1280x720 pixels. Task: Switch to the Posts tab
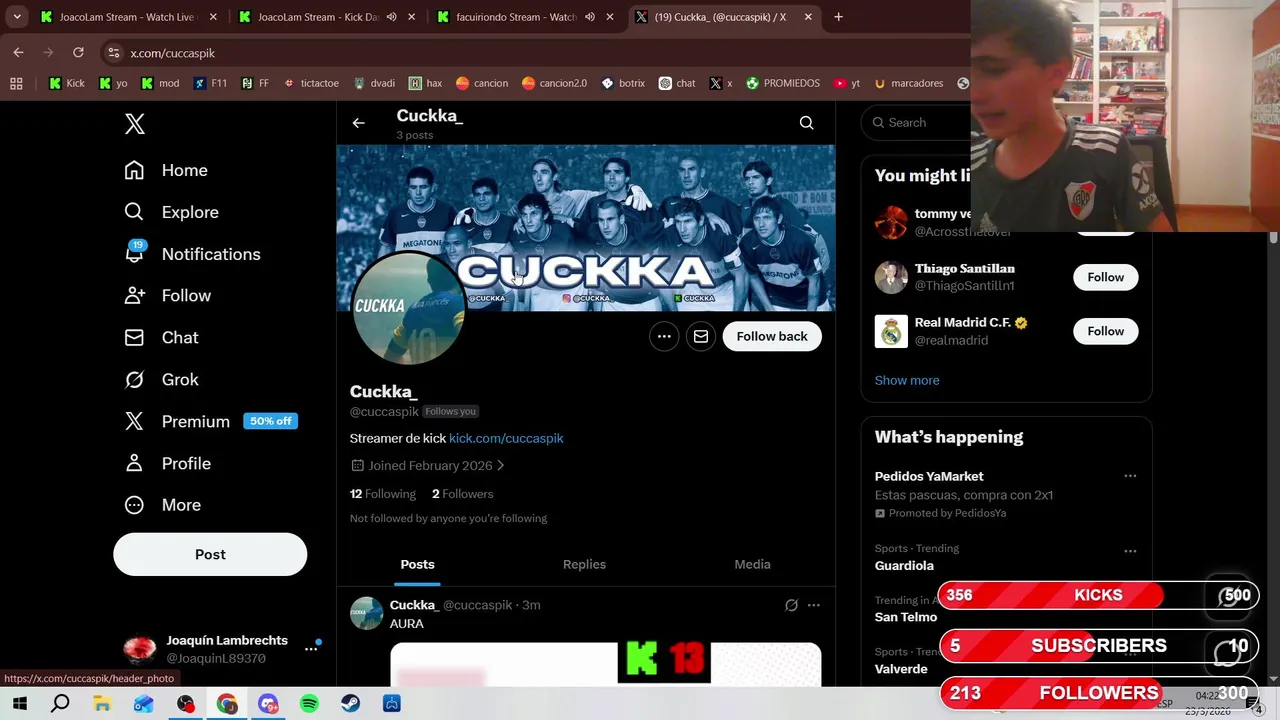[418, 564]
